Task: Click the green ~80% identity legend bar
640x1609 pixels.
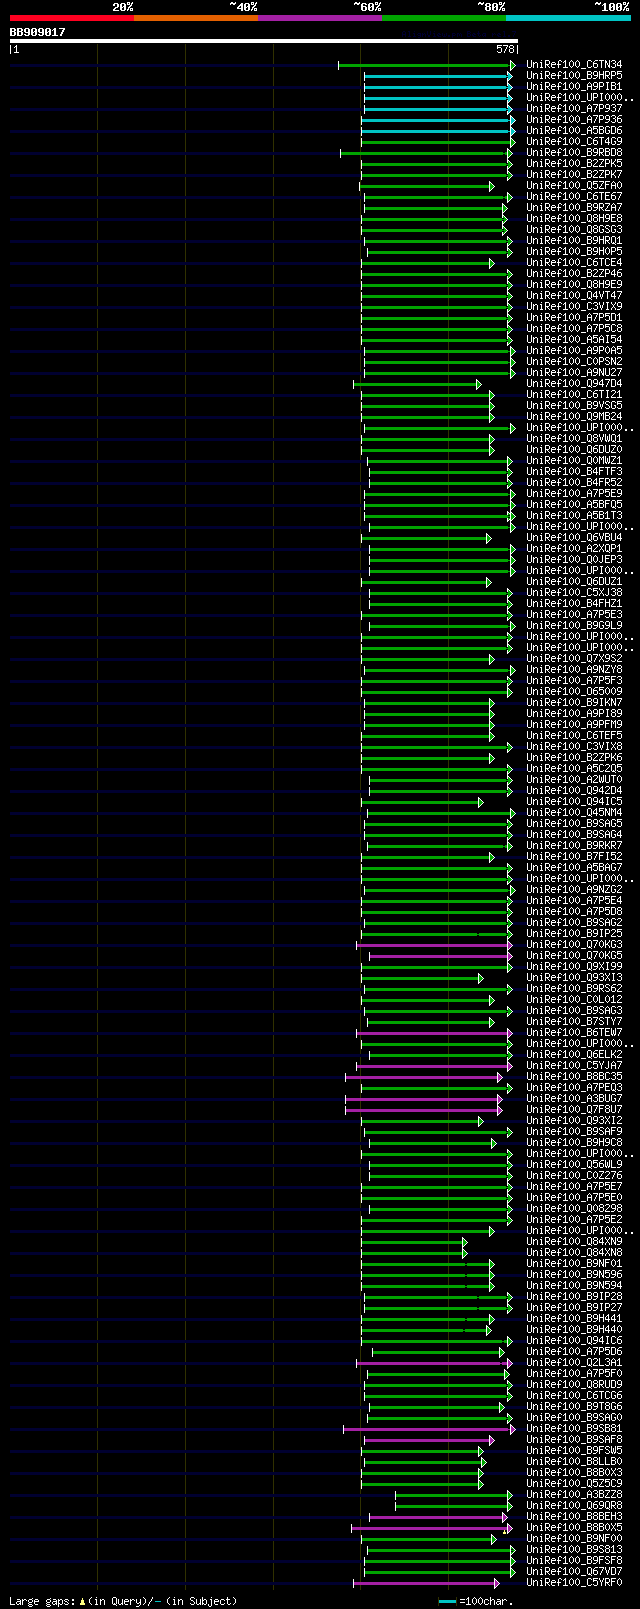Action: tap(443, 17)
